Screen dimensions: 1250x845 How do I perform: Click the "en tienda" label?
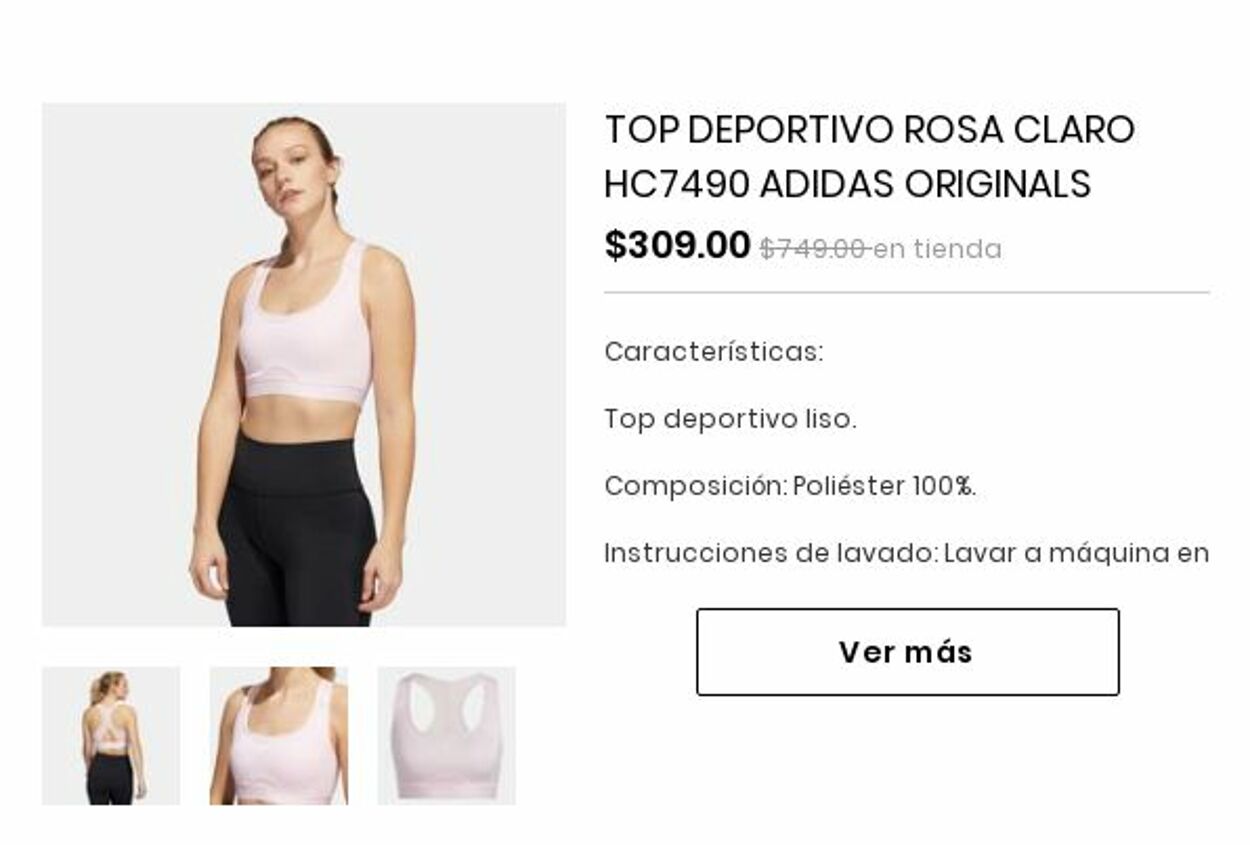[x=938, y=249]
